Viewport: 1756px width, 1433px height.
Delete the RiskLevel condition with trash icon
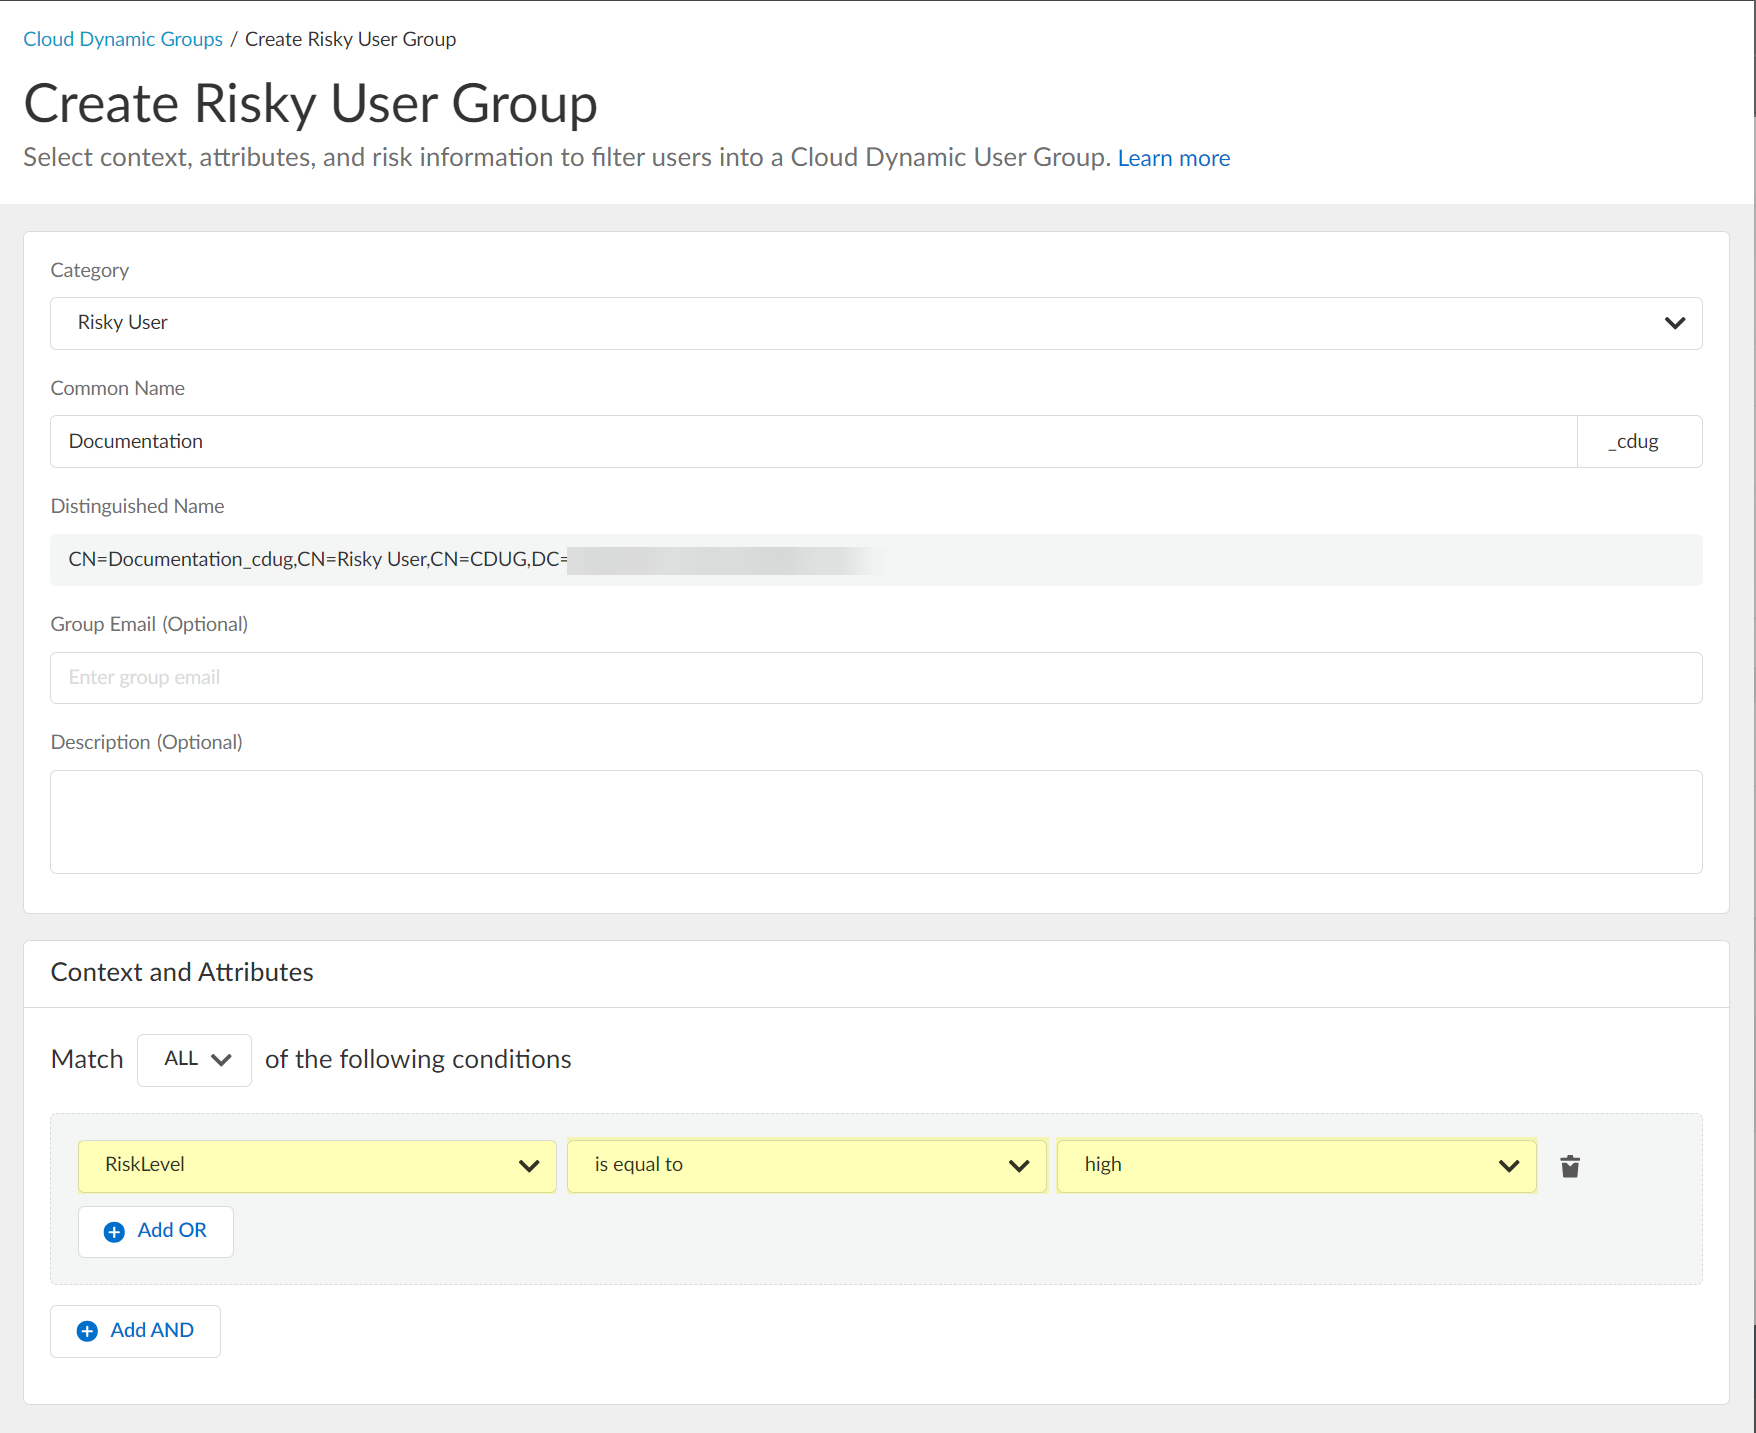(x=1570, y=1166)
